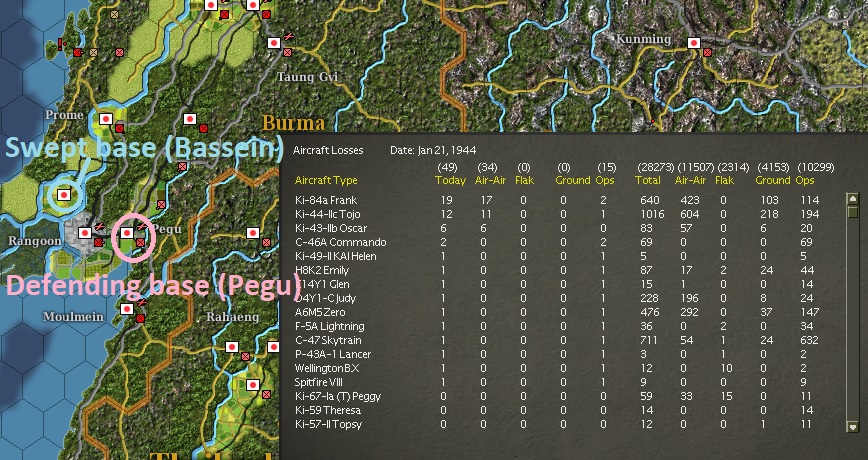Click the red unit marker at Pegu
Viewport: 868px width, 460px height.
pyautogui.click(x=141, y=242)
